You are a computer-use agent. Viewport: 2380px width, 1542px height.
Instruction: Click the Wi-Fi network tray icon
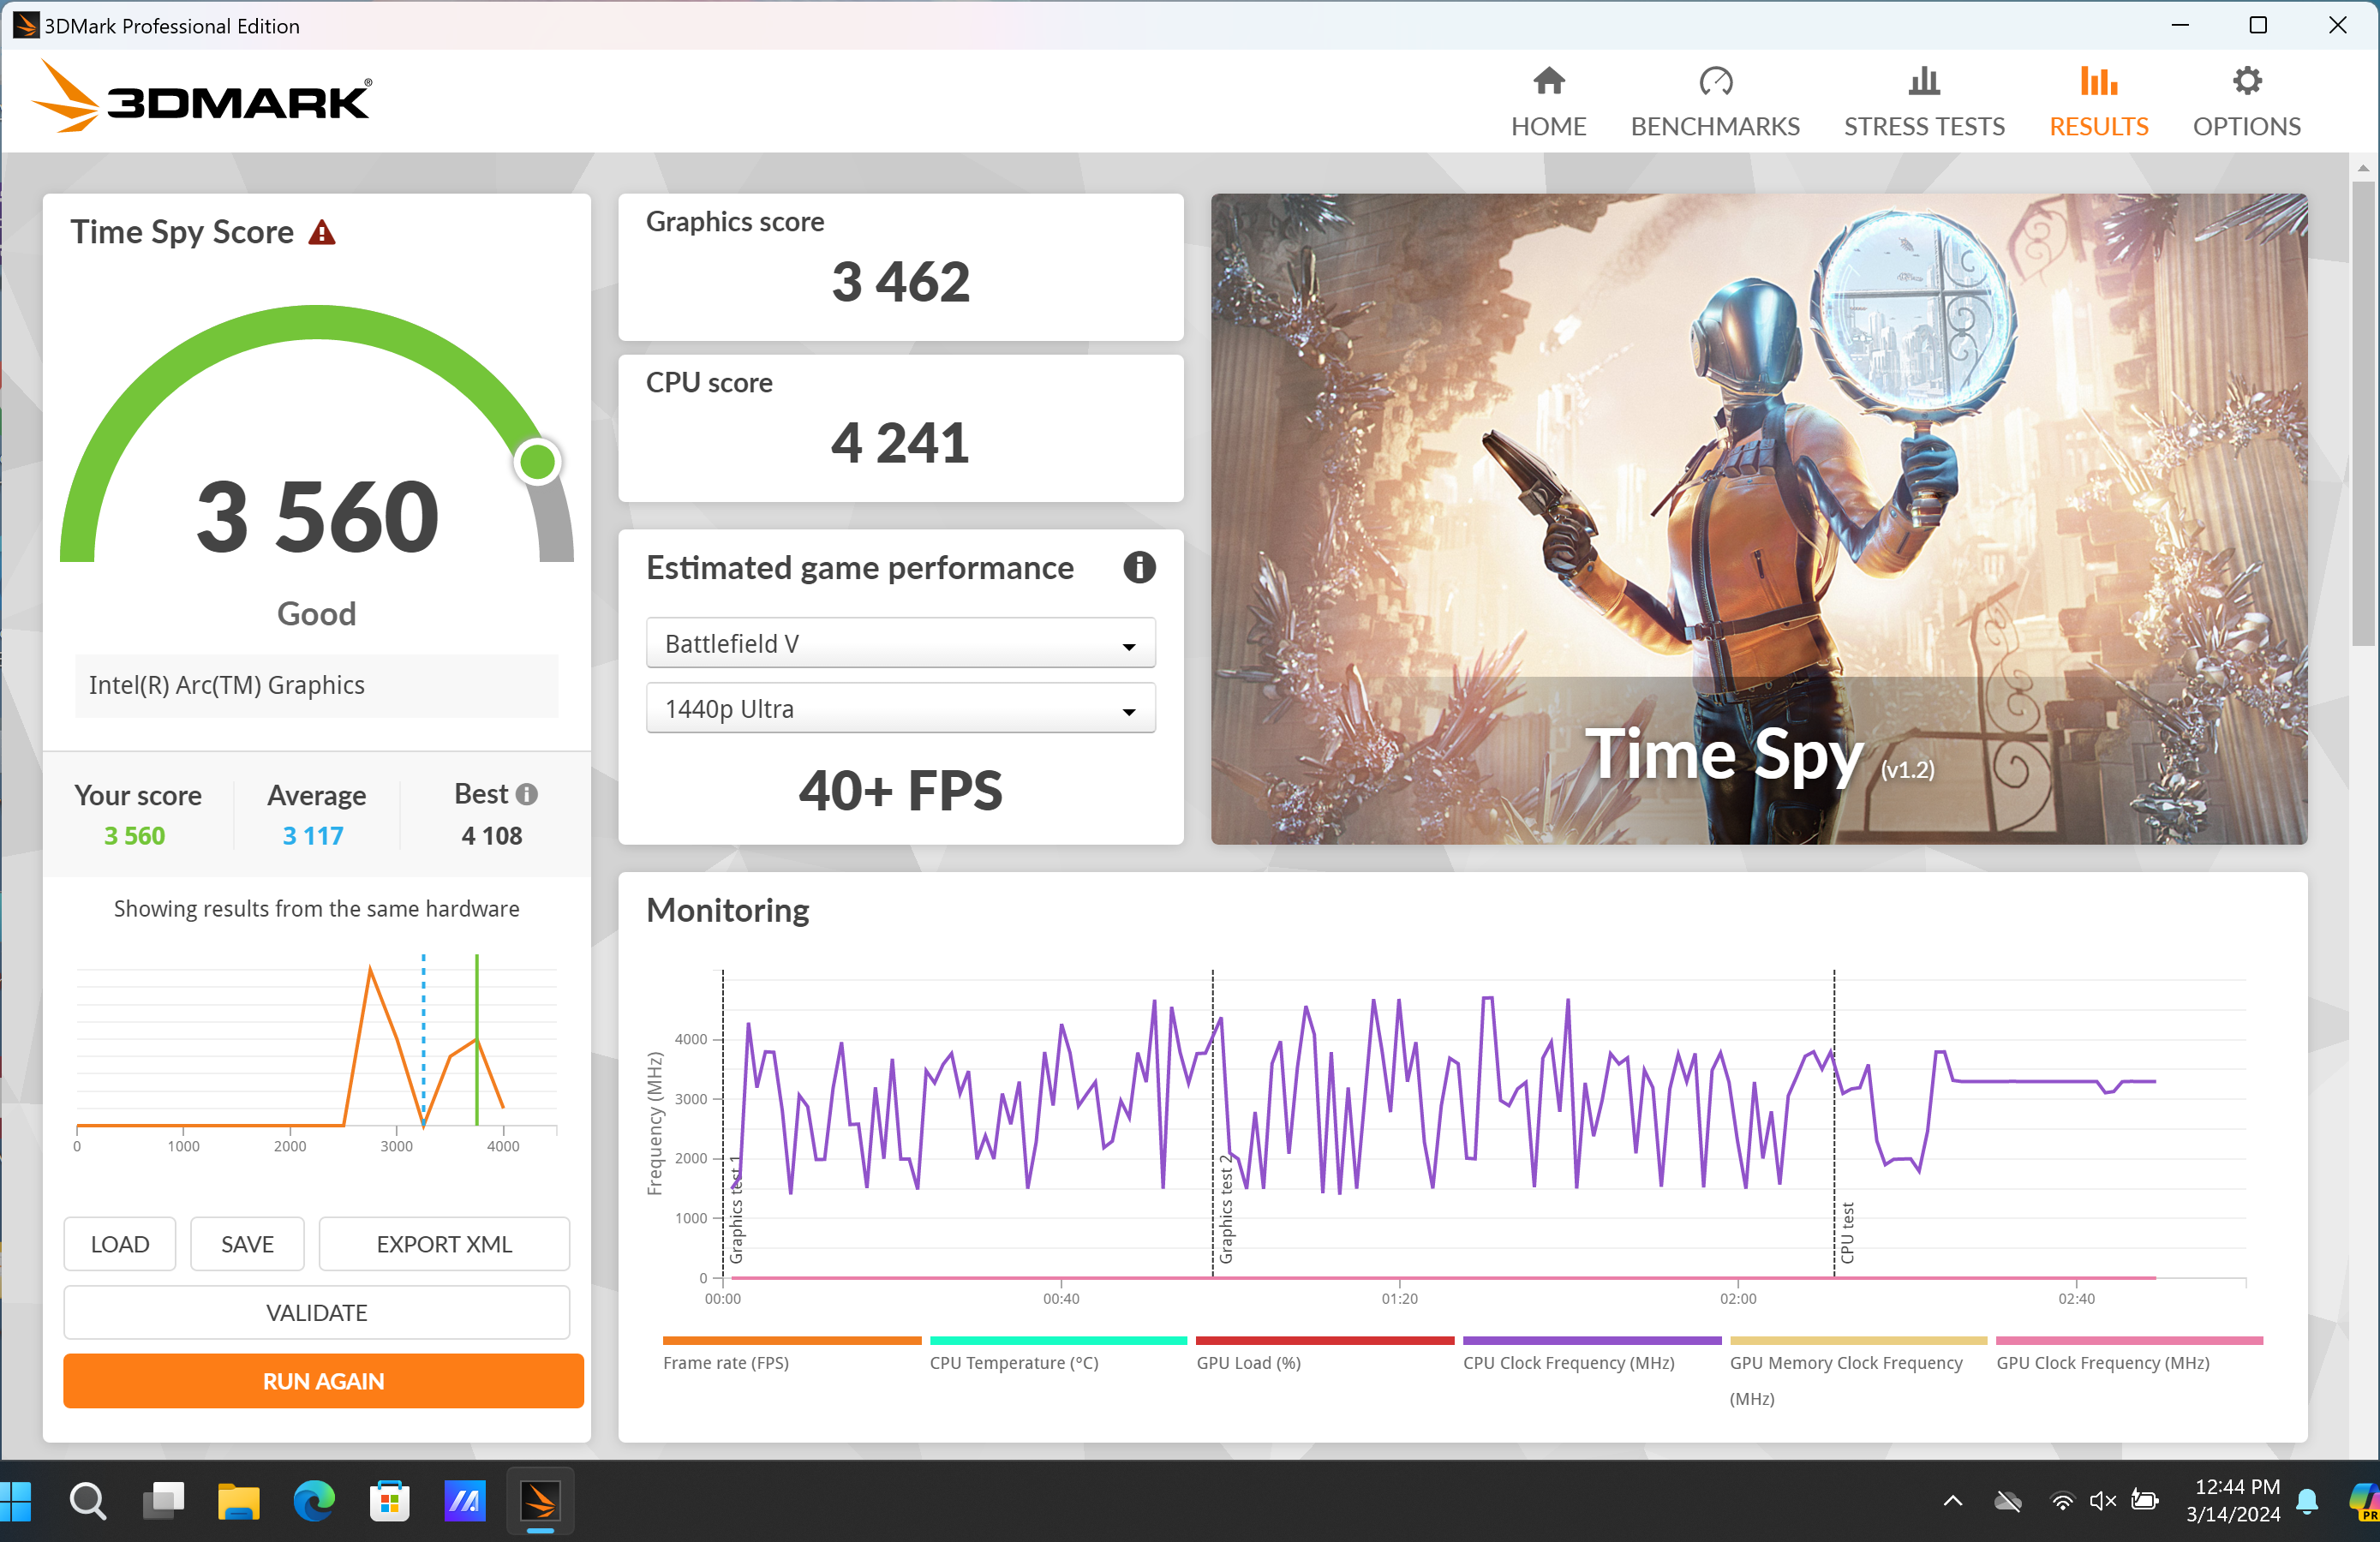coord(2062,1501)
